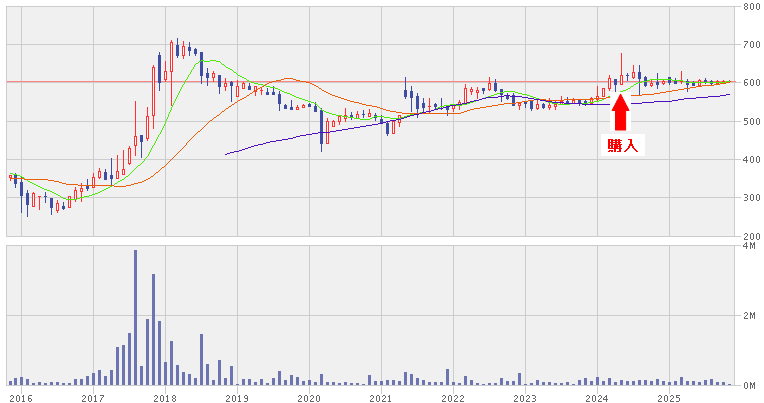The image size is (764, 403).
Task: Click the green moving average peak in 2018
Action: pos(208,60)
